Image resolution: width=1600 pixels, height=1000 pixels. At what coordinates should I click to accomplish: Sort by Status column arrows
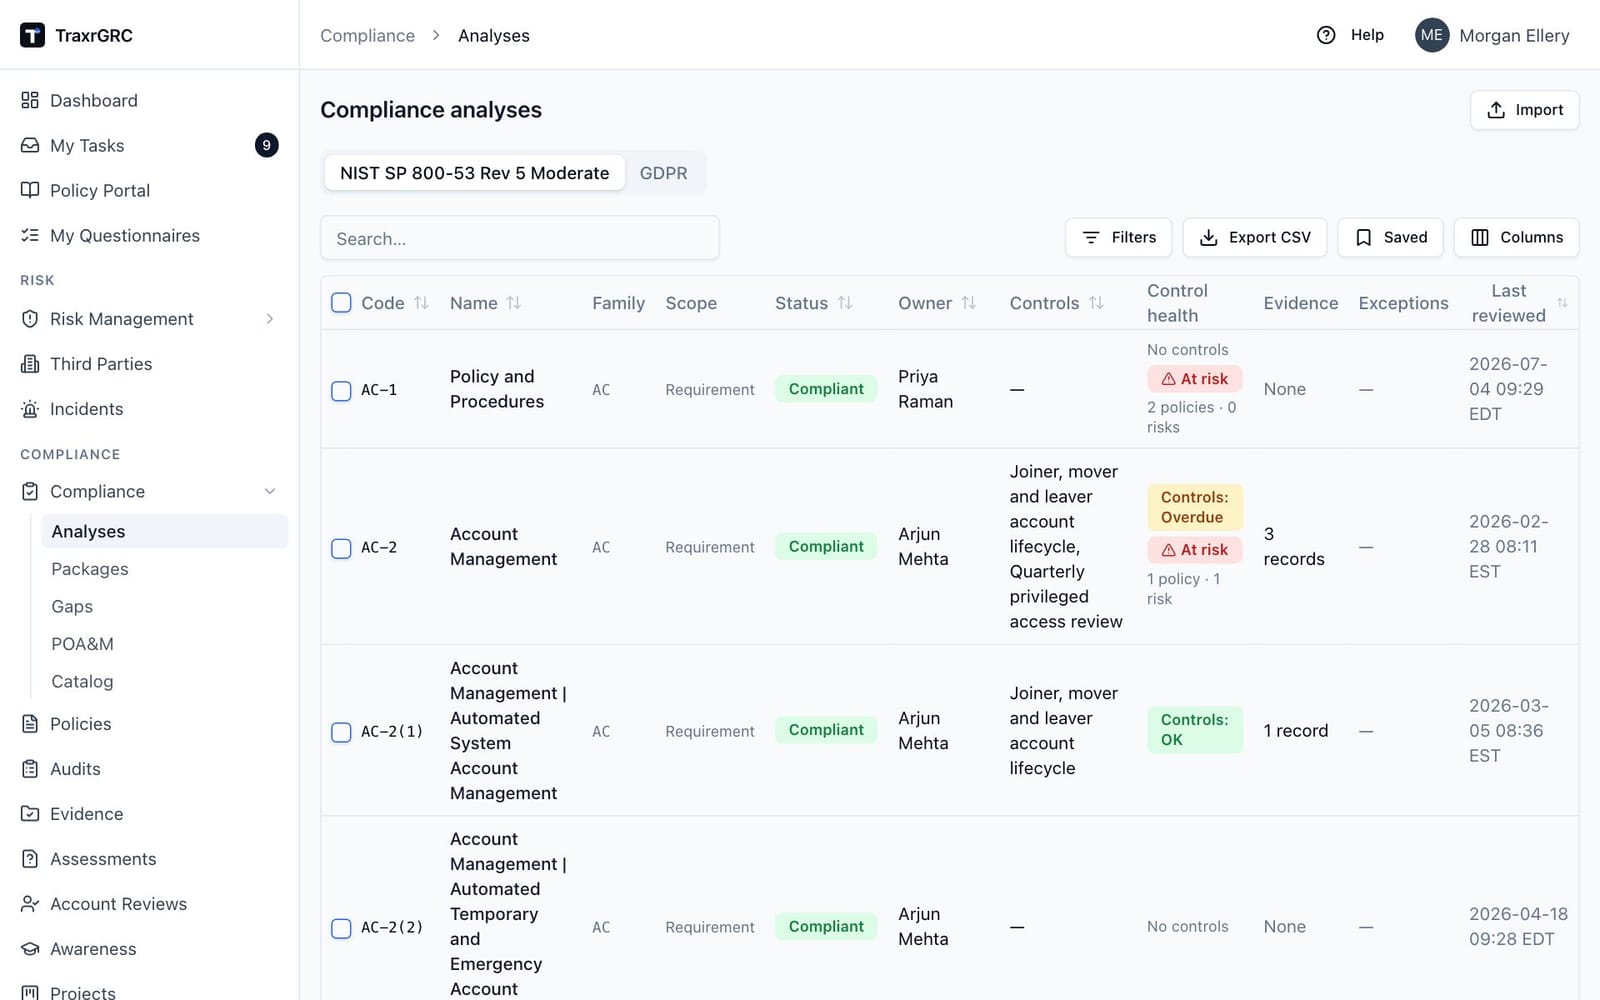pyautogui.click(x=845, y=303)
